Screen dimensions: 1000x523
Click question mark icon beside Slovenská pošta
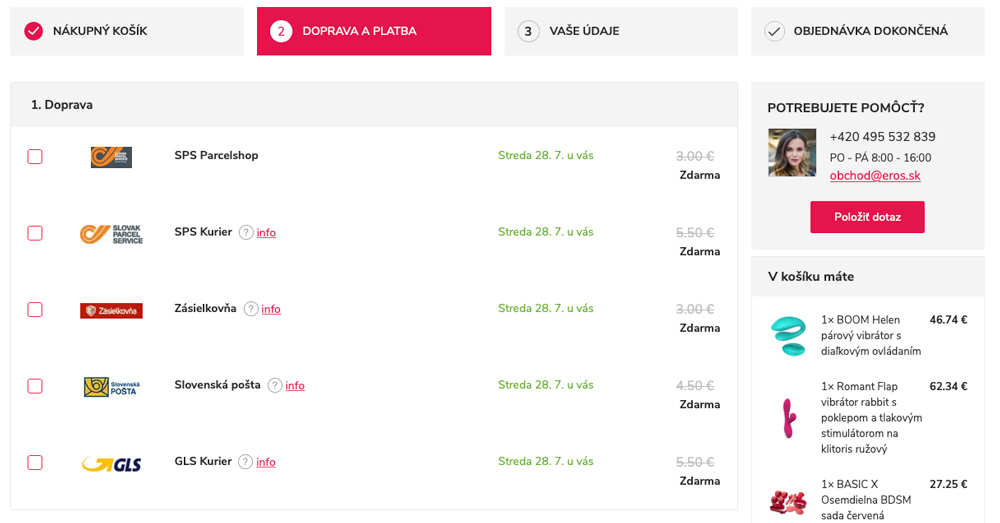275,386
